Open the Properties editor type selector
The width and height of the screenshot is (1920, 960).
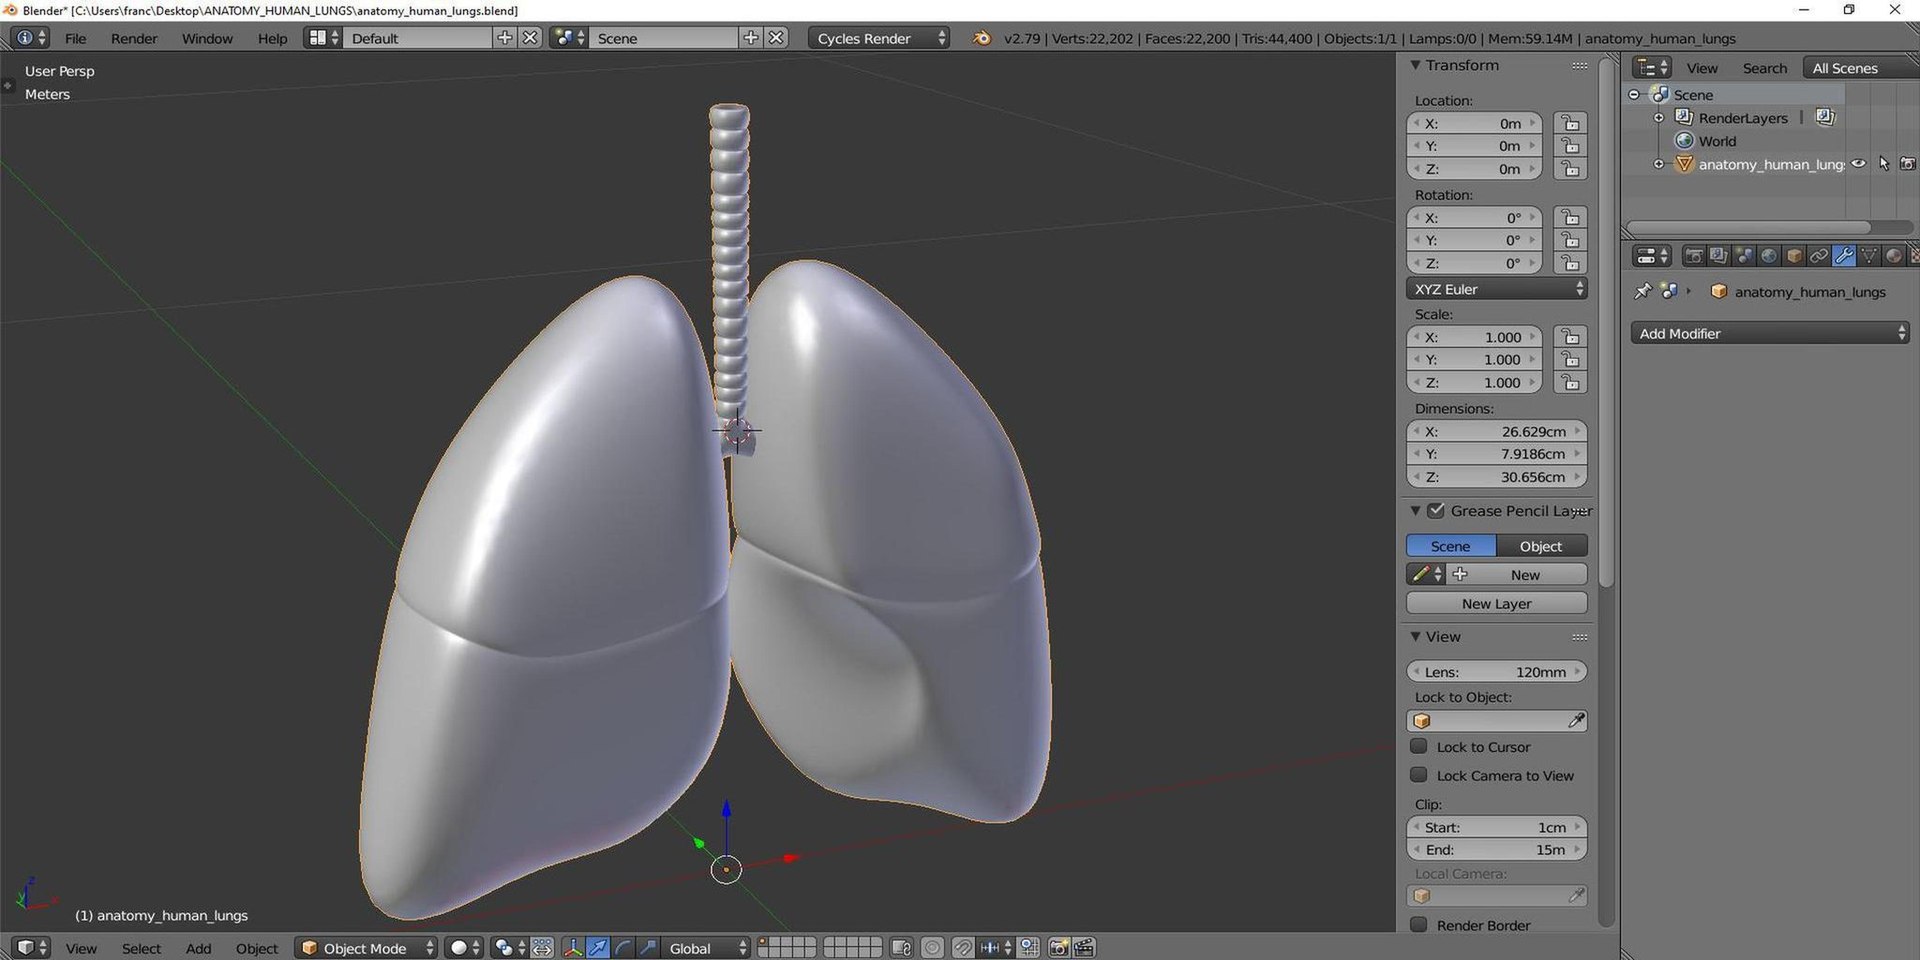click(1652, 256)
